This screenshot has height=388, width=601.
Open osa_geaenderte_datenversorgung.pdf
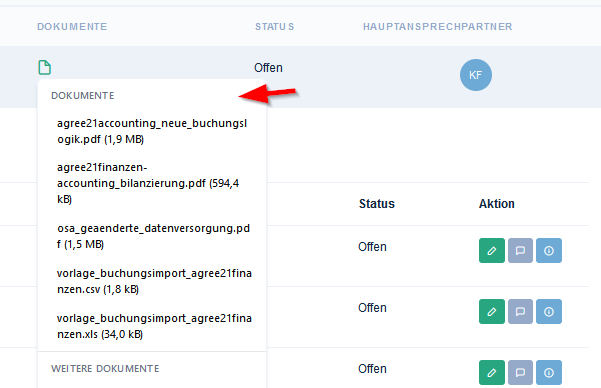pyautogui.click(x=153, y=236)
